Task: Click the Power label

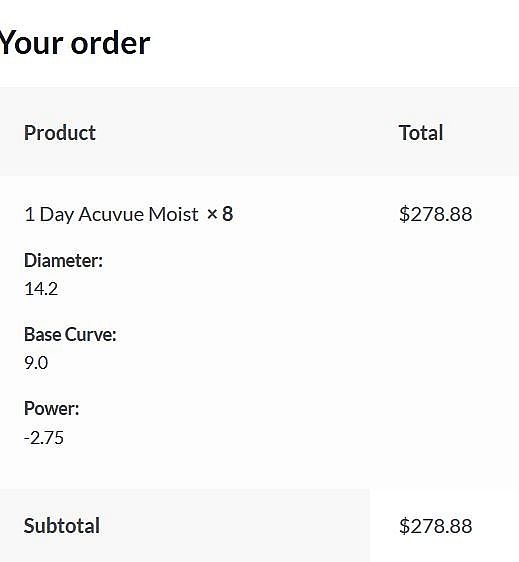Action: (x=52, y=408)
